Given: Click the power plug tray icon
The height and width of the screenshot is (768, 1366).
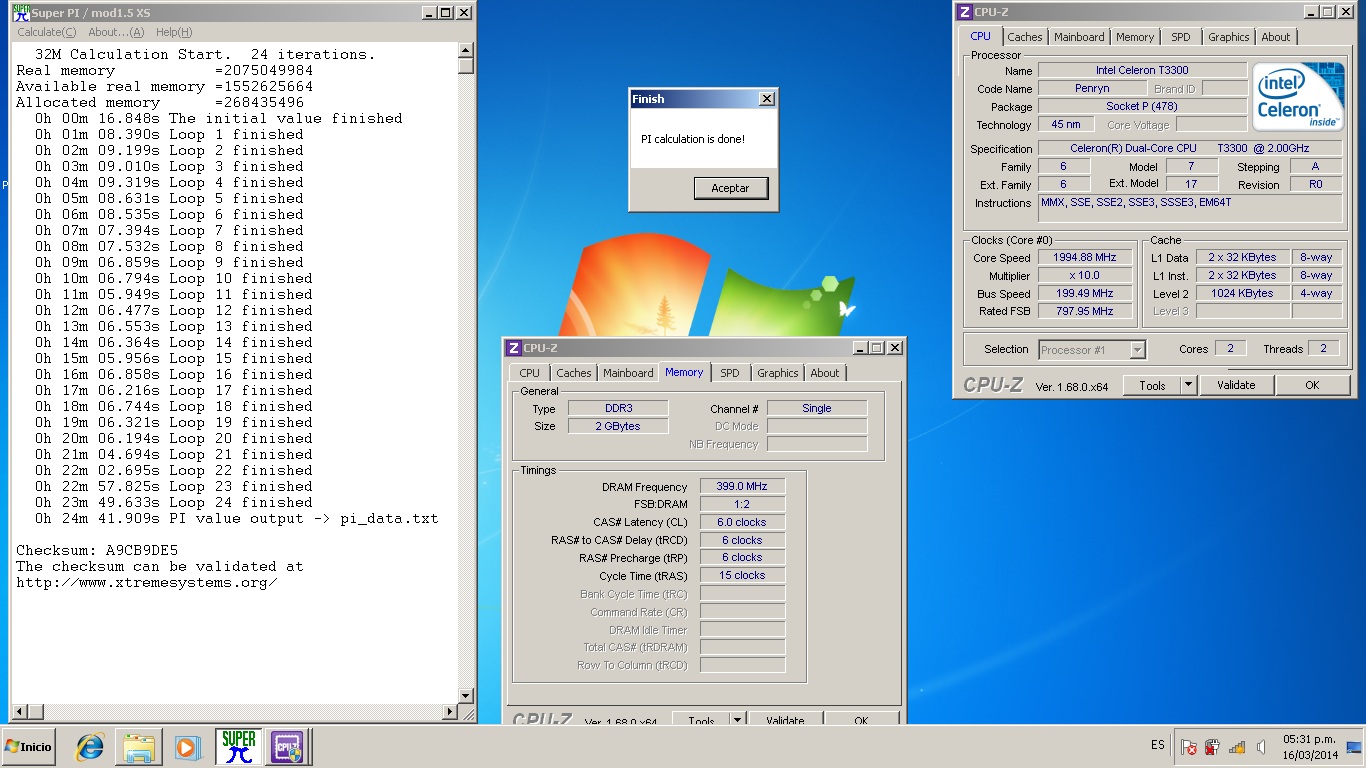Looking at the screenshot, I should point(1212,747).
